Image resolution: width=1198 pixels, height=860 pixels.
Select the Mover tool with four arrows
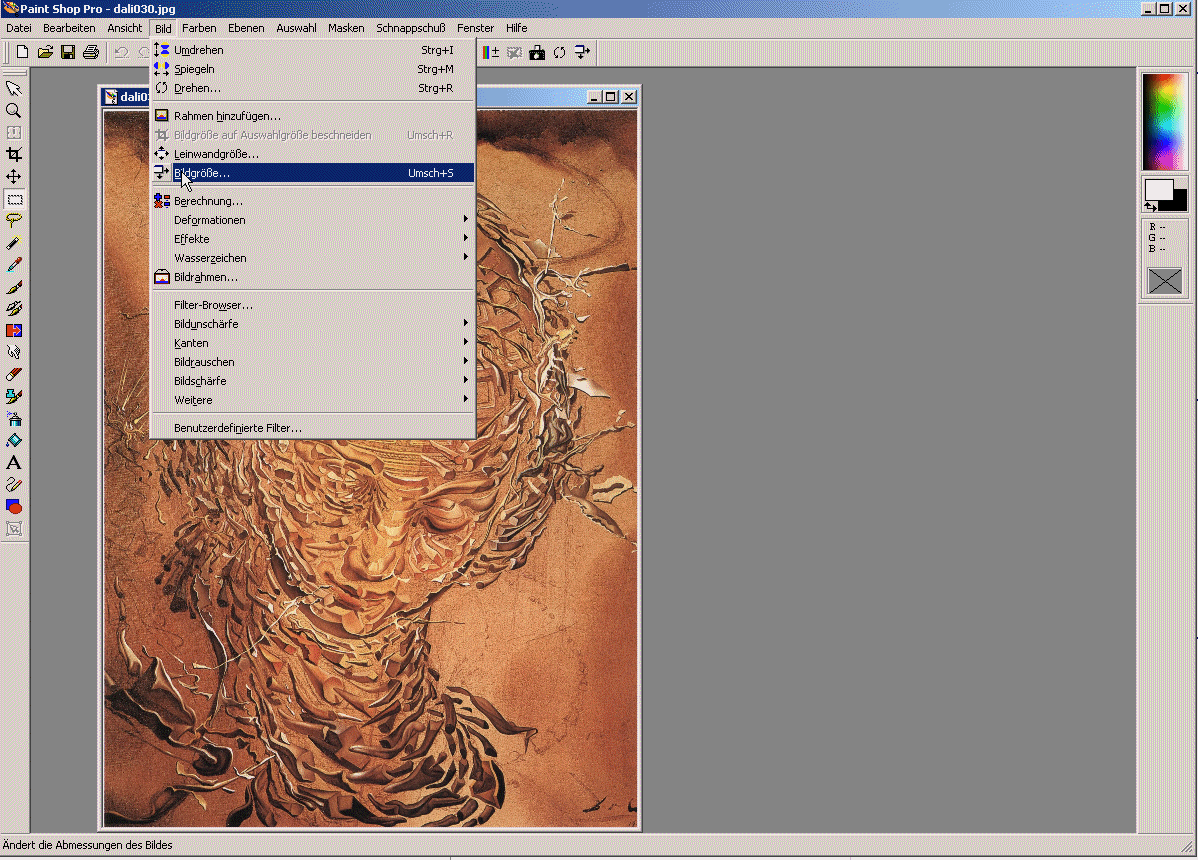[x=14, y=177]
